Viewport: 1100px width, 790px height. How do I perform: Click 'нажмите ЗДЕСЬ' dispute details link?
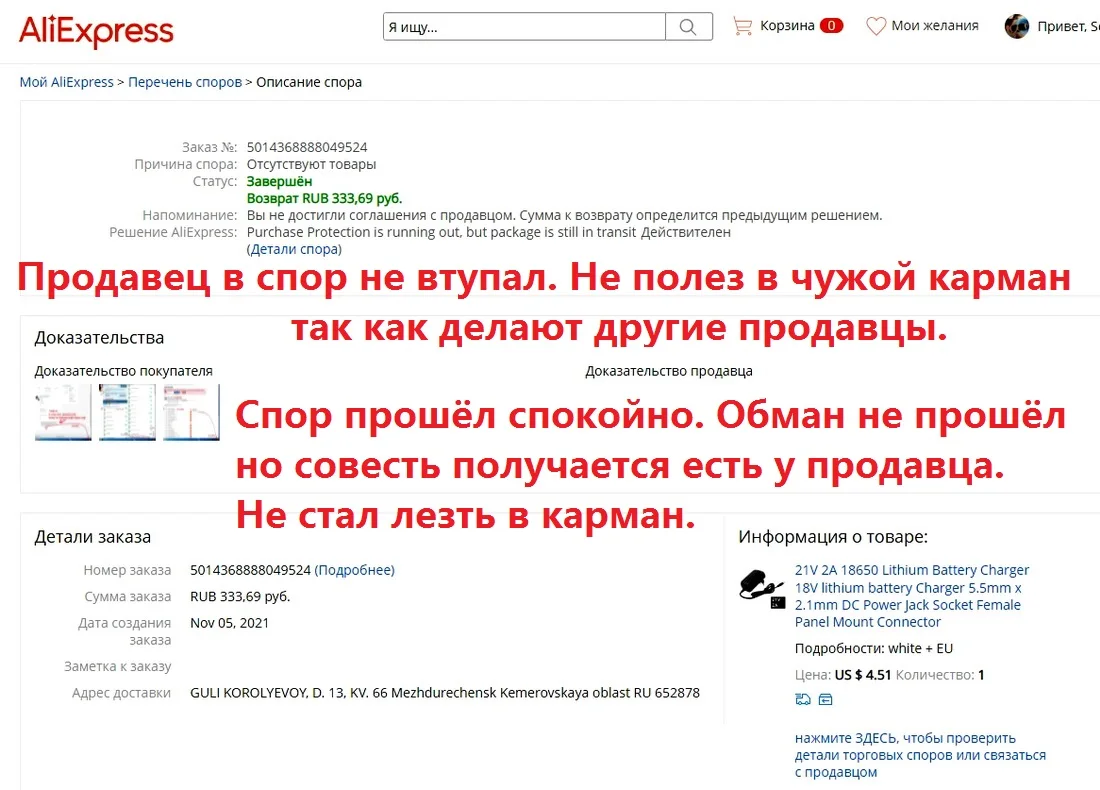tap(920, 755)
